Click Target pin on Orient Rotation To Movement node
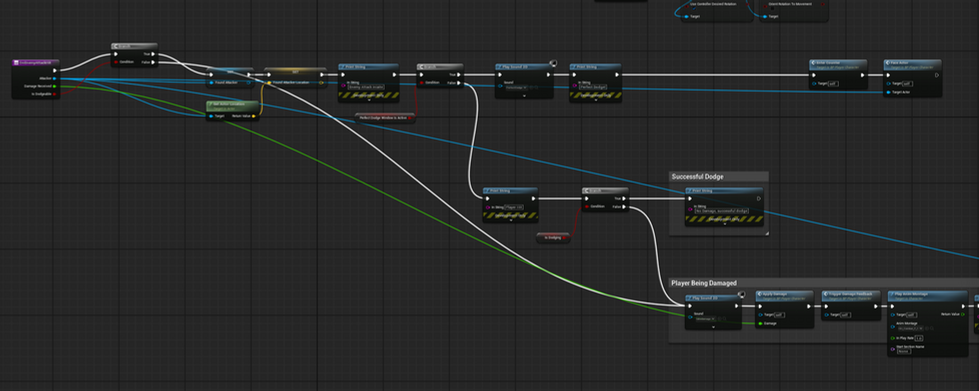This screenshot has width=979, height=391. click(x=766, y=16)
